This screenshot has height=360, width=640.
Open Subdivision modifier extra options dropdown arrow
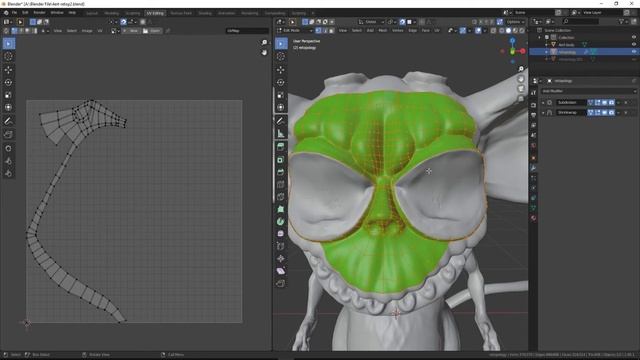click(619, 102)
